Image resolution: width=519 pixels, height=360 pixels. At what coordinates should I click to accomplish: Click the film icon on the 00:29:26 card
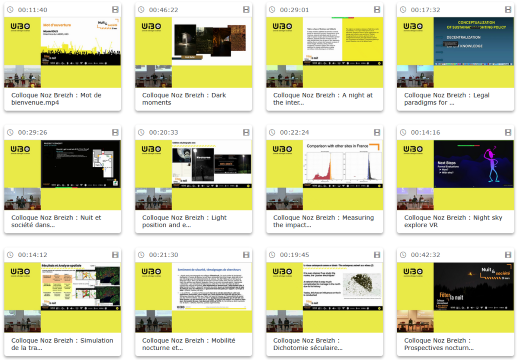(x=115, y=132)
